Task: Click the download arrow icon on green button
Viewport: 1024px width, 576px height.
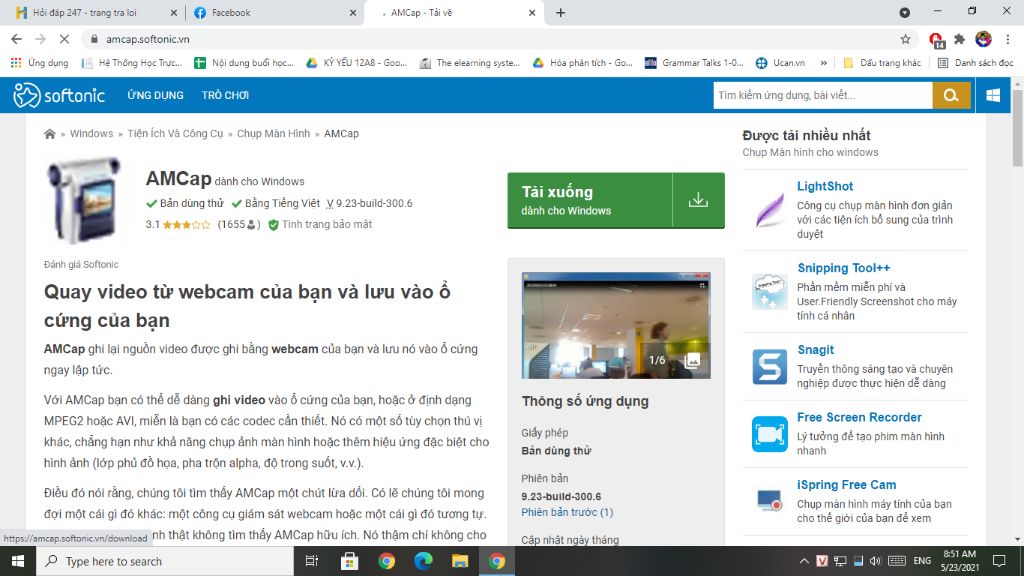Action: (698, 200)
